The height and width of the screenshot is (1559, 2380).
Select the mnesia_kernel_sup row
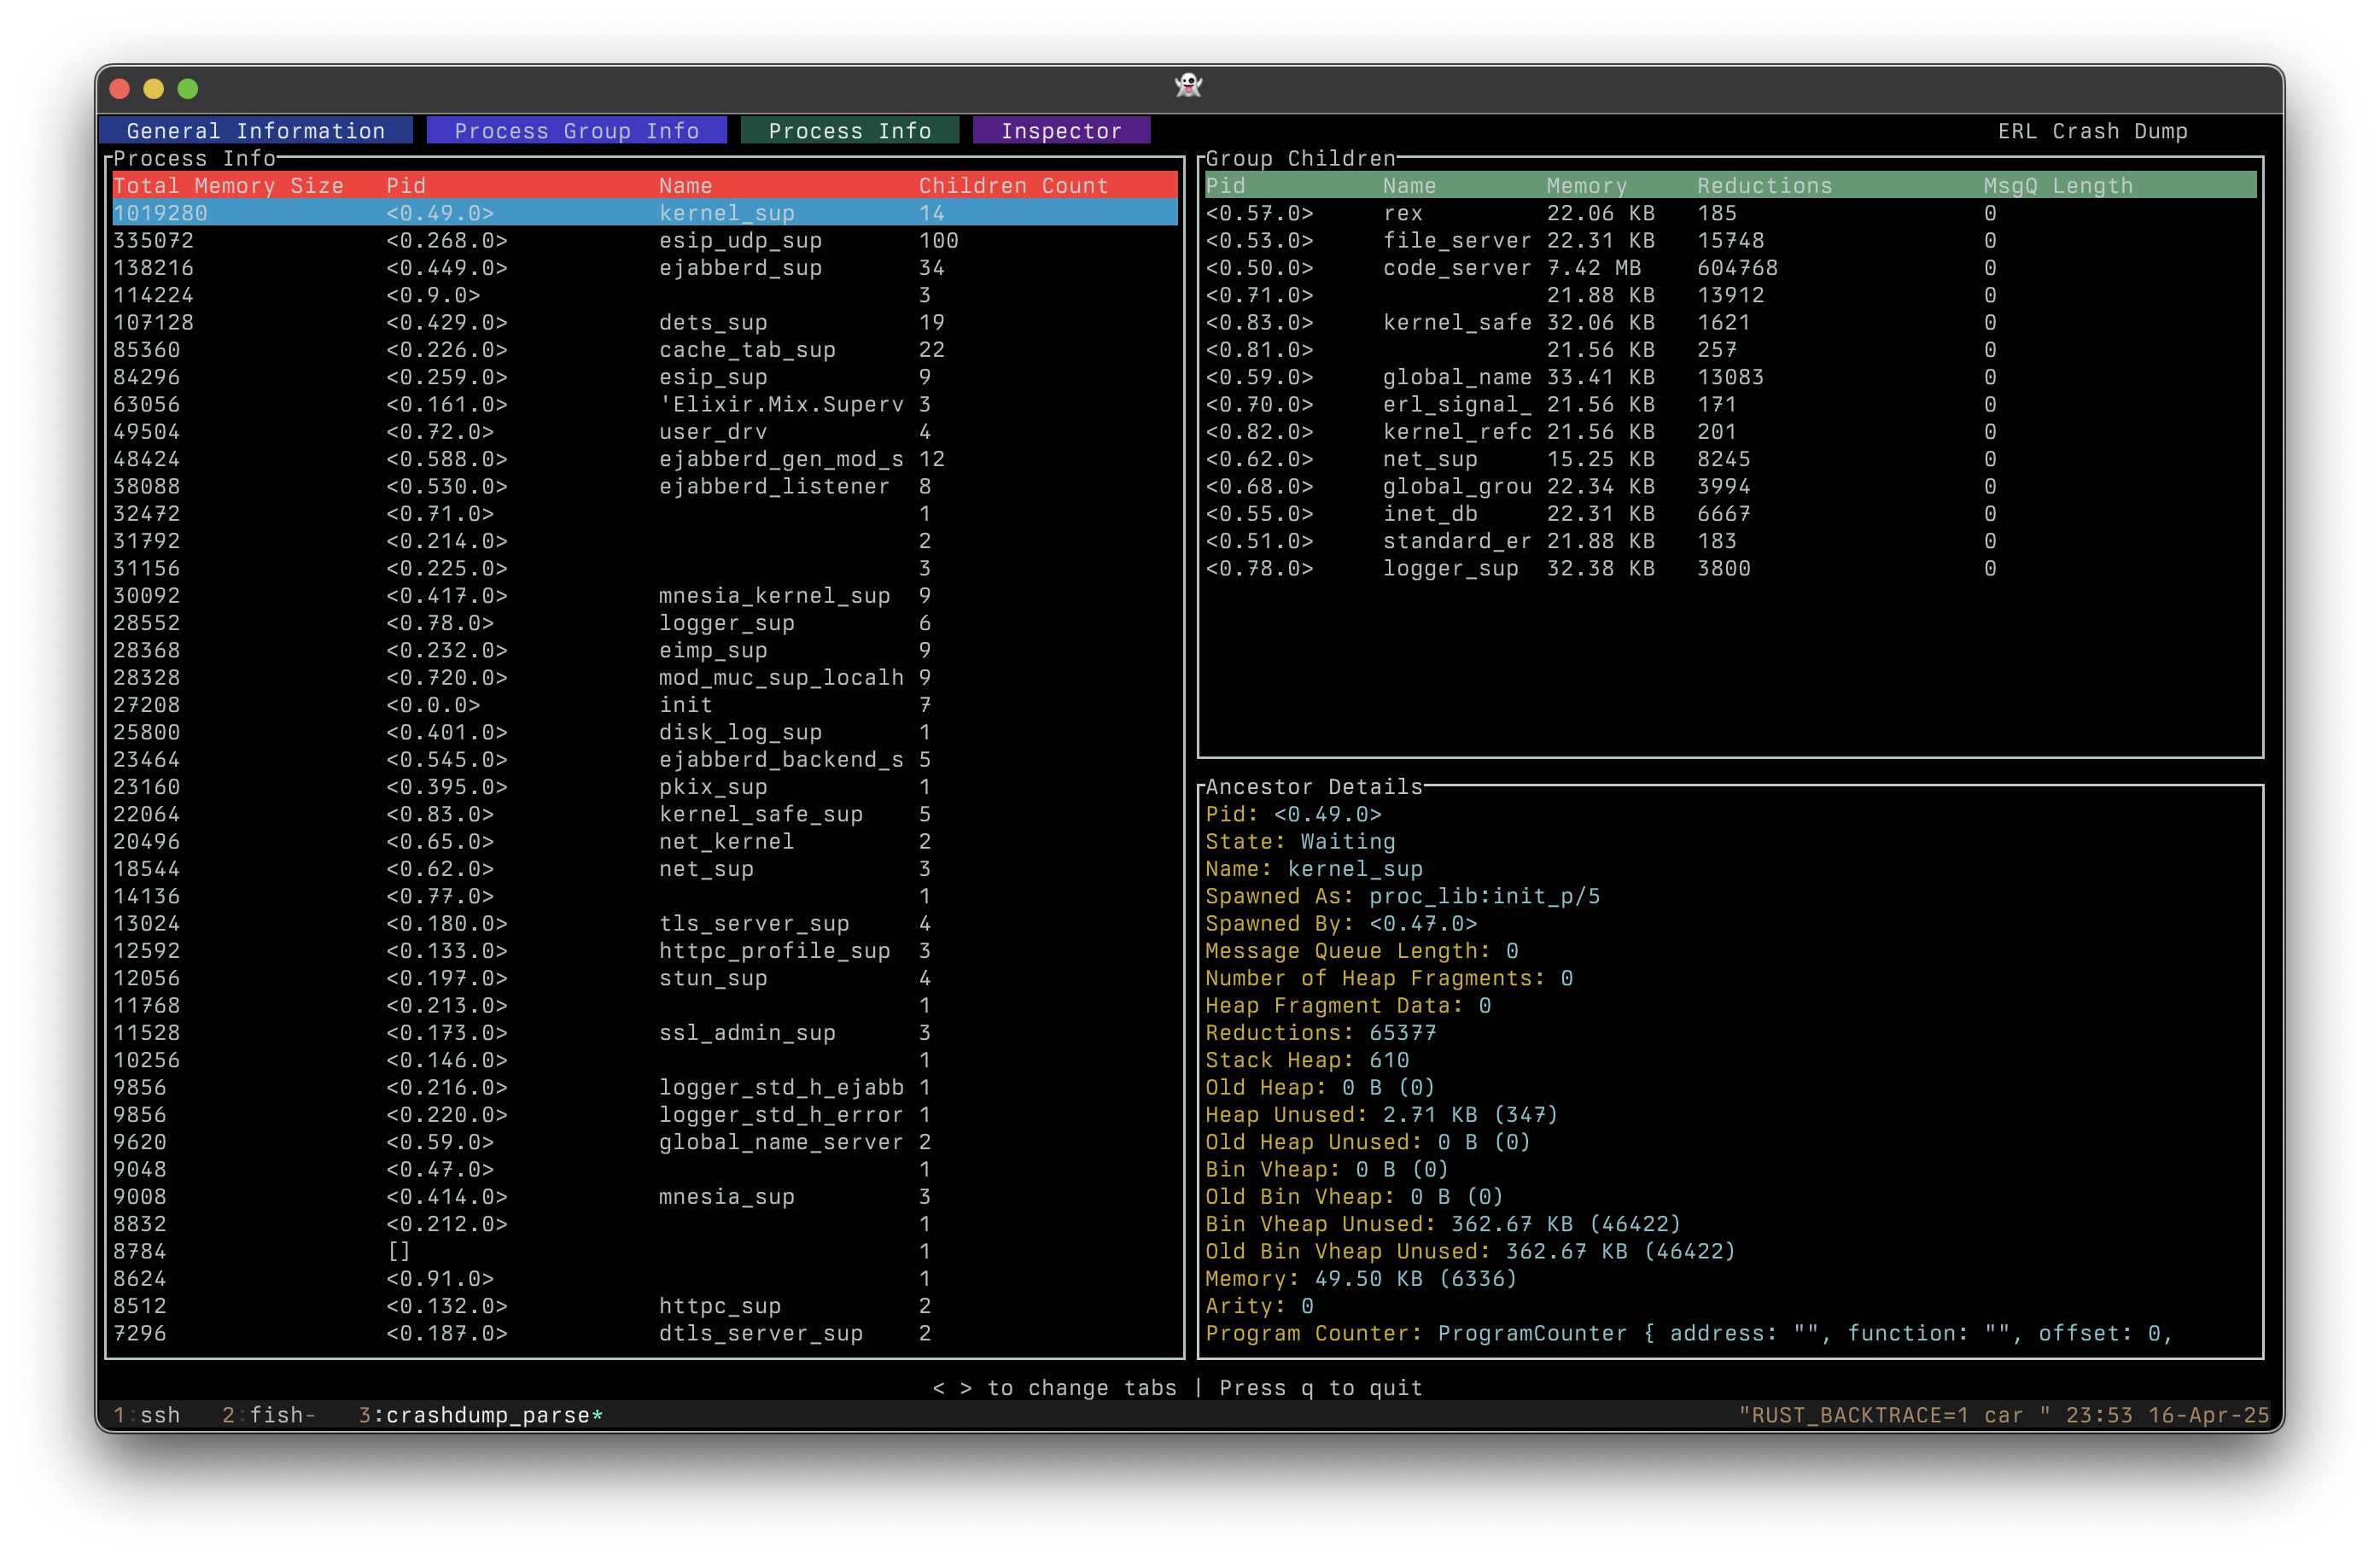[x=644, y=596]
